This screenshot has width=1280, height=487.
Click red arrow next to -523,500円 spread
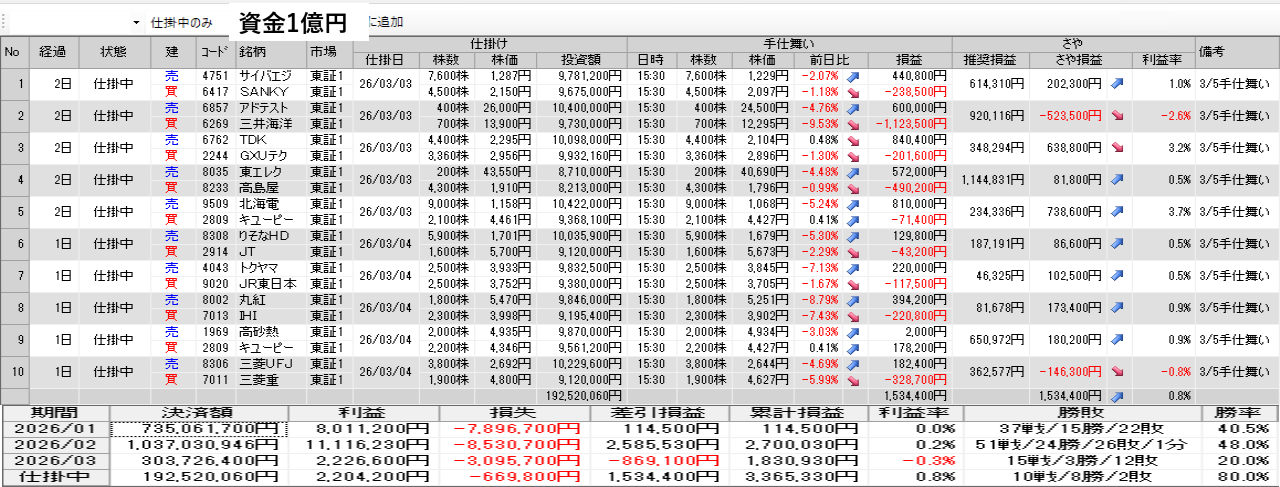click(x=1117, y=115)
